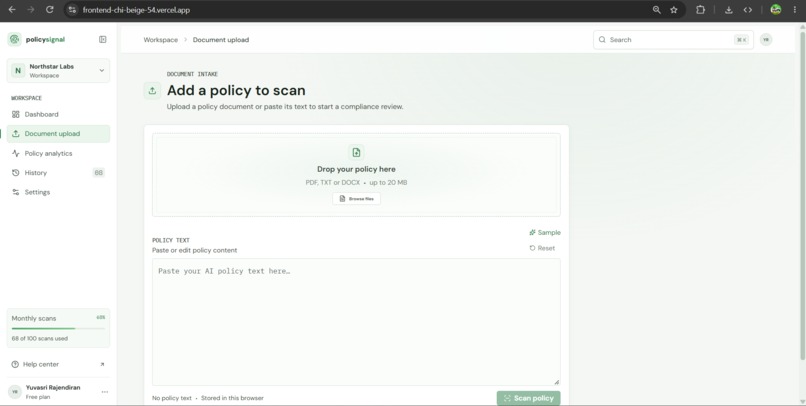Click the Workspace breadcrumb
806x406 pixels.
coord(160,40)
